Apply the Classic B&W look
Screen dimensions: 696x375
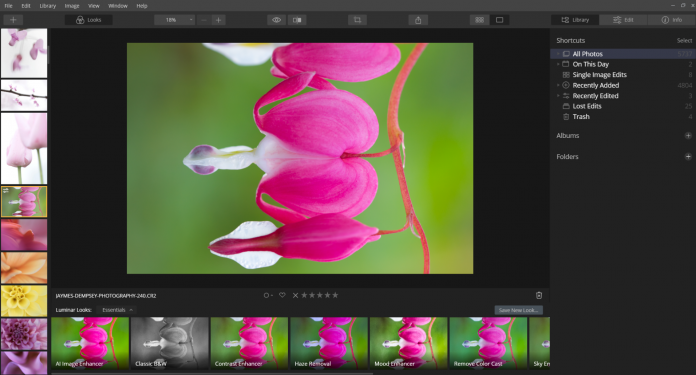[170, 343]
